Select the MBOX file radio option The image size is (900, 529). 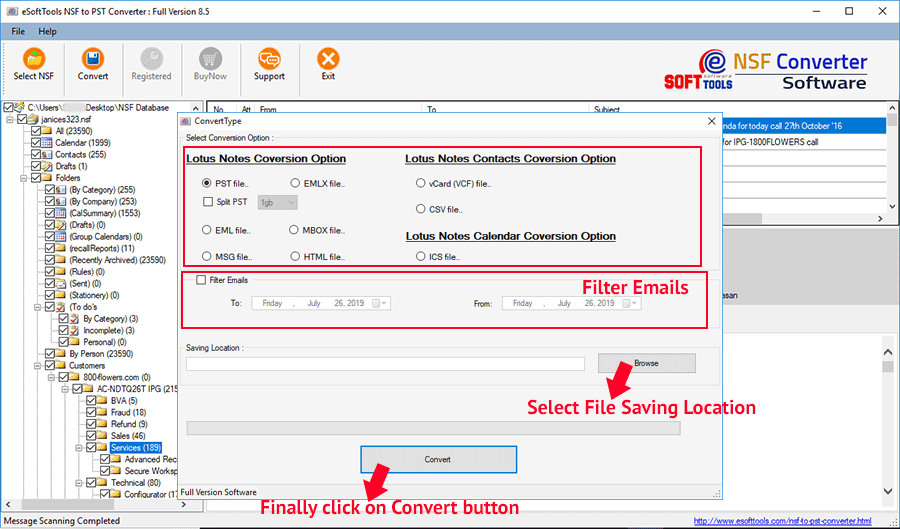pos(294,230)
